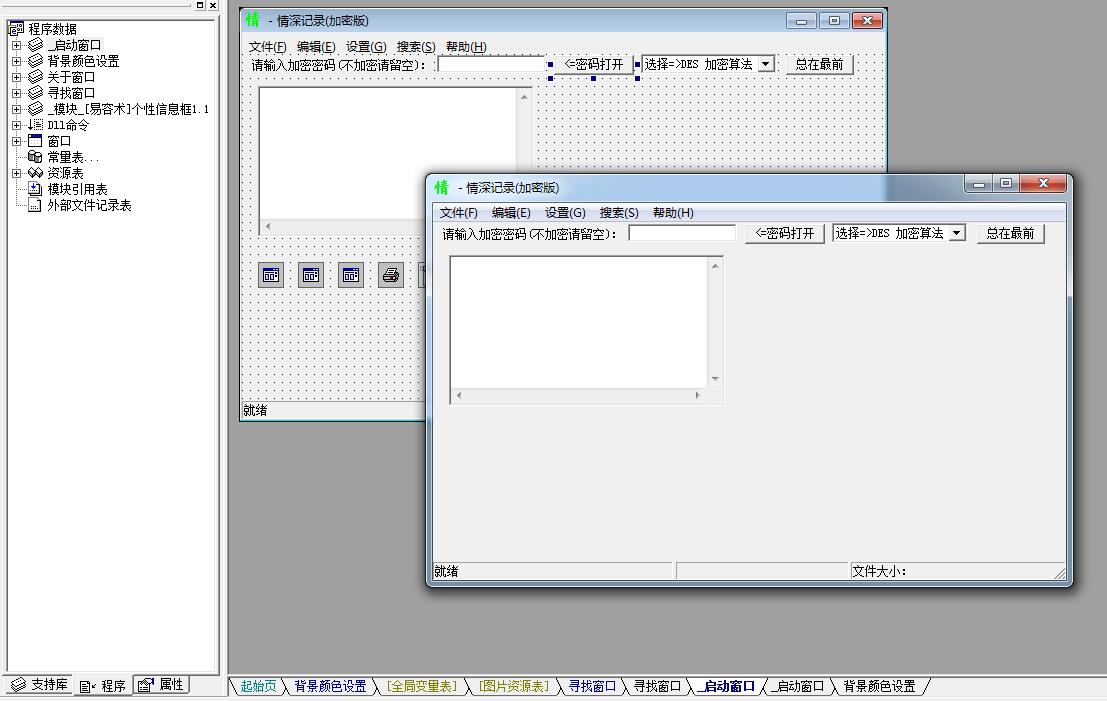Image resolution: width=1107 pixels, height=701 pixels.
Task: Expand the 资源表 tree node
Action: [x=16, y=173]
